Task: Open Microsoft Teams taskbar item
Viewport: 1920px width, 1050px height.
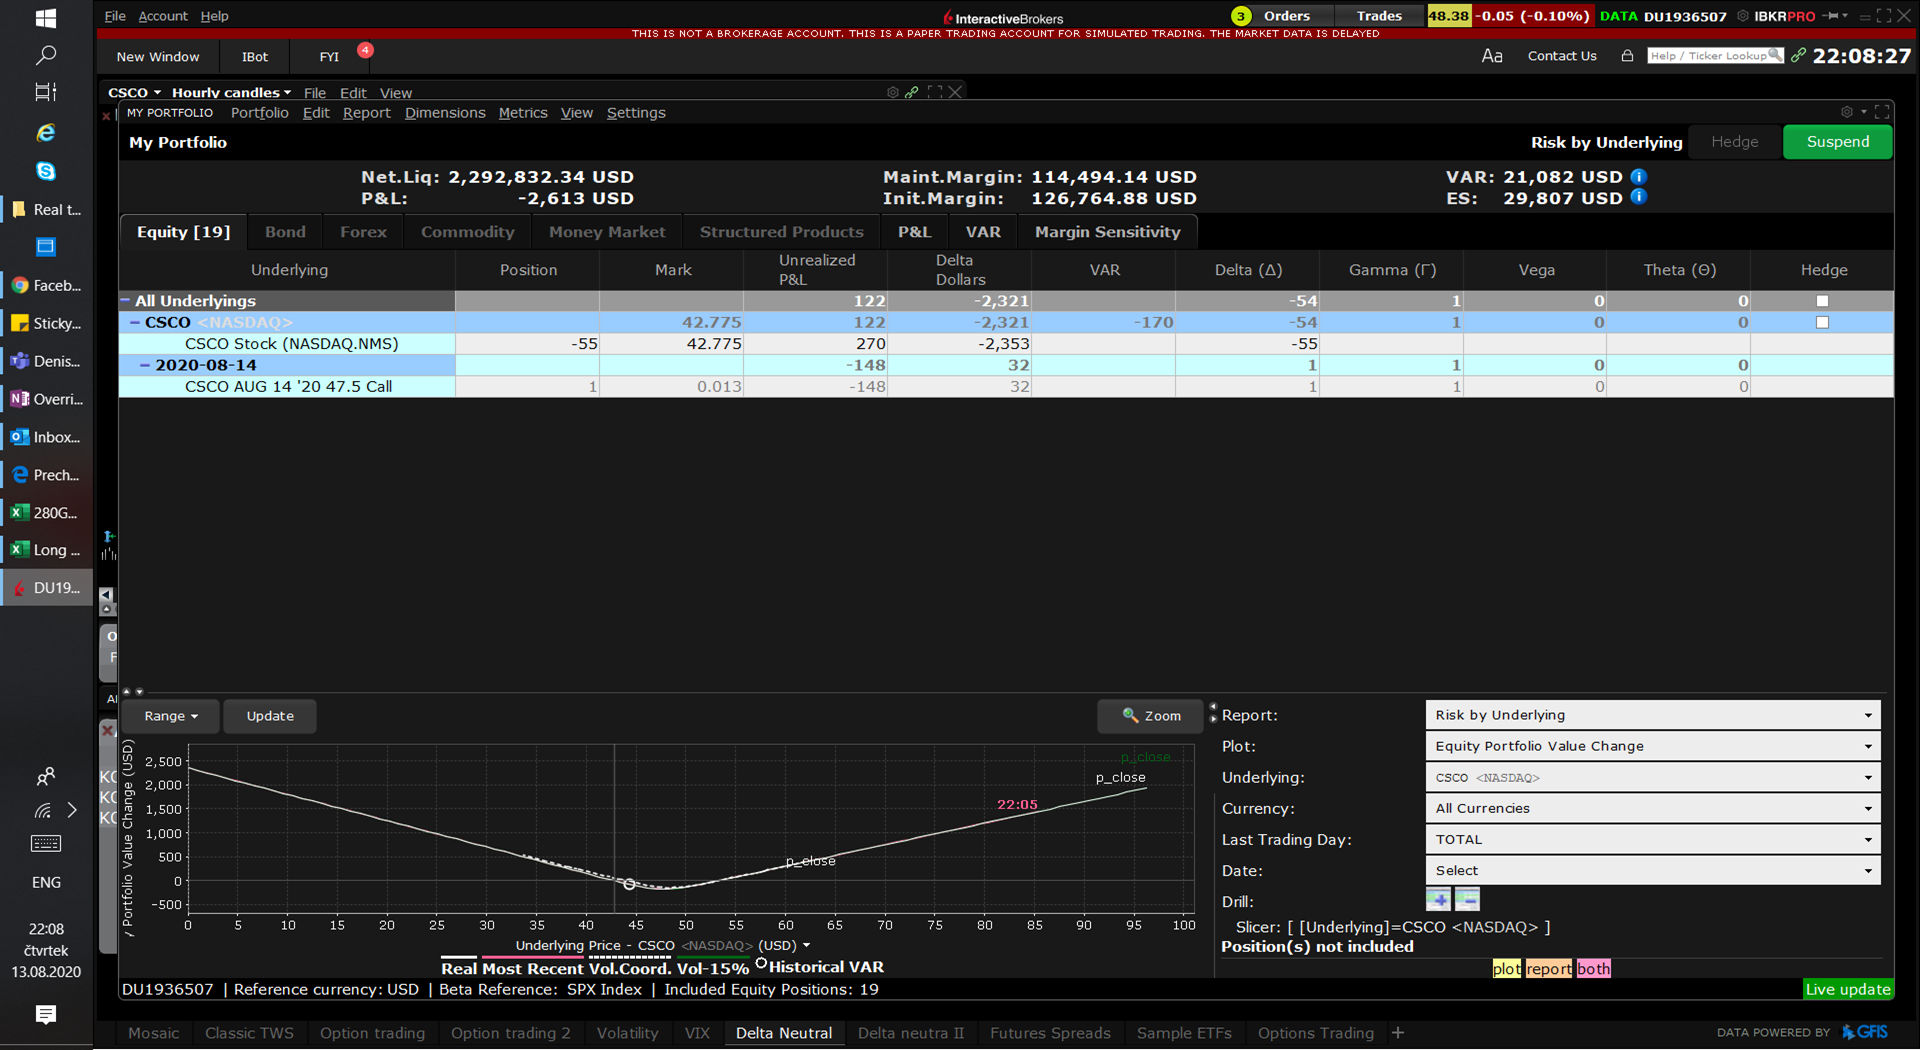Action: click(47, 361)
